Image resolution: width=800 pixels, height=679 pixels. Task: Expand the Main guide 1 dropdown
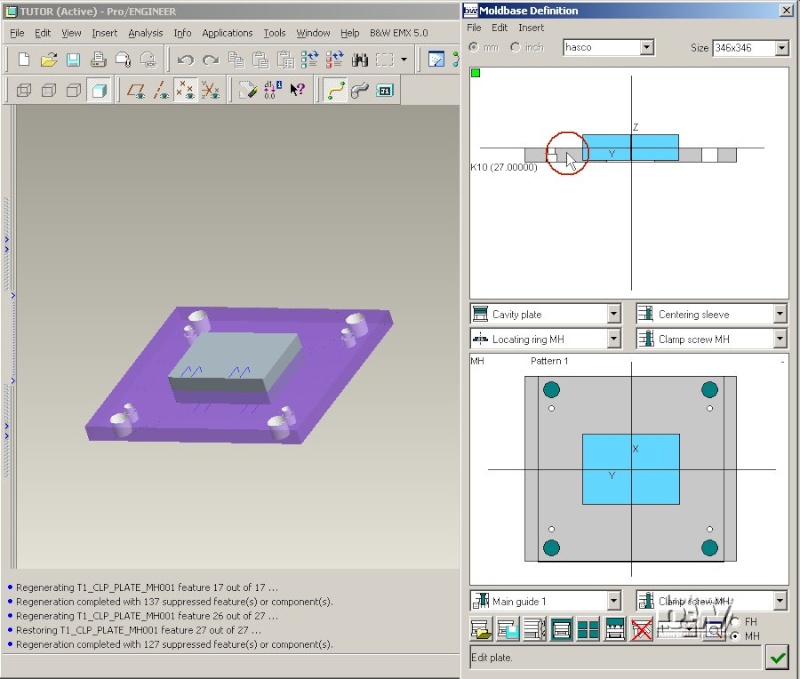point(614,601)
